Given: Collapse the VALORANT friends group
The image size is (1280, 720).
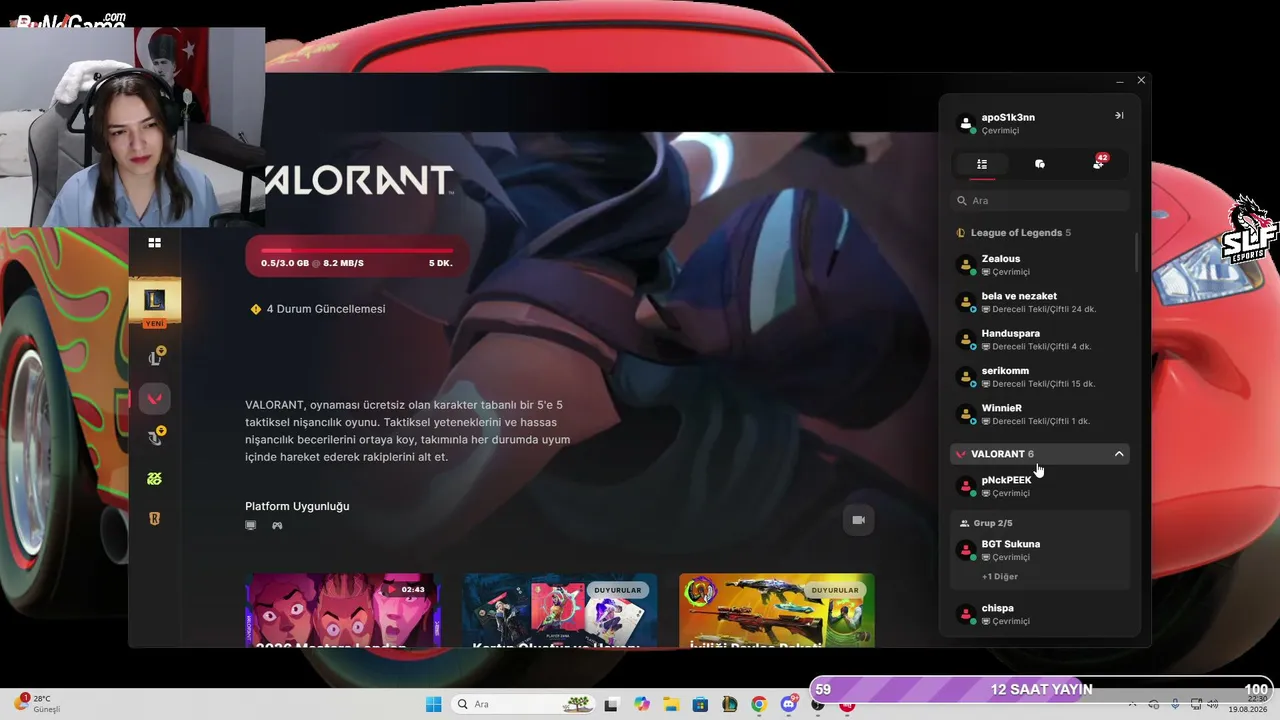Looking at the screenshot, I should coord(1119,454).
